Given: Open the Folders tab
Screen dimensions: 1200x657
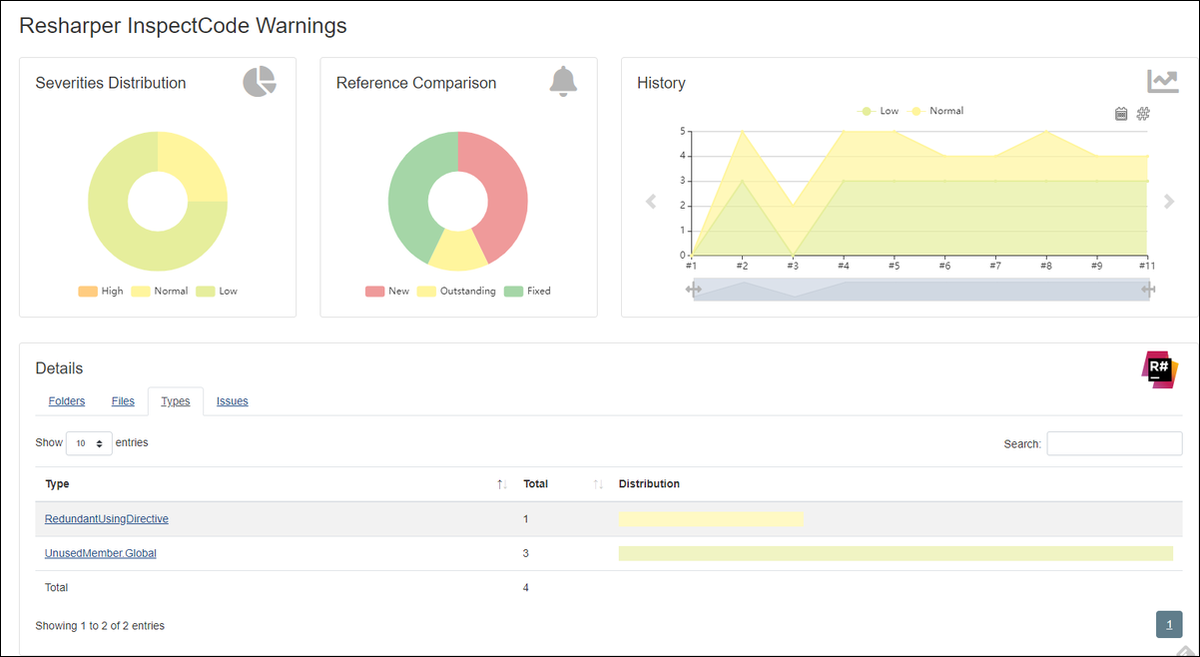Looking at the screenshot, I should pos(67,401).
